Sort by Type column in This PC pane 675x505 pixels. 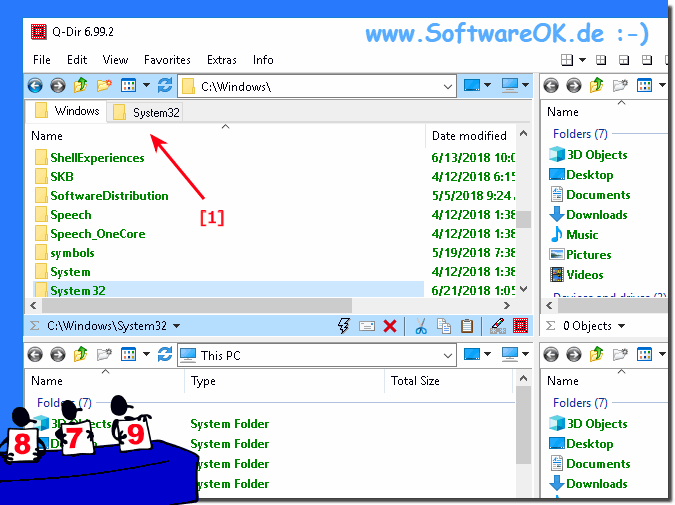[203, 381]
